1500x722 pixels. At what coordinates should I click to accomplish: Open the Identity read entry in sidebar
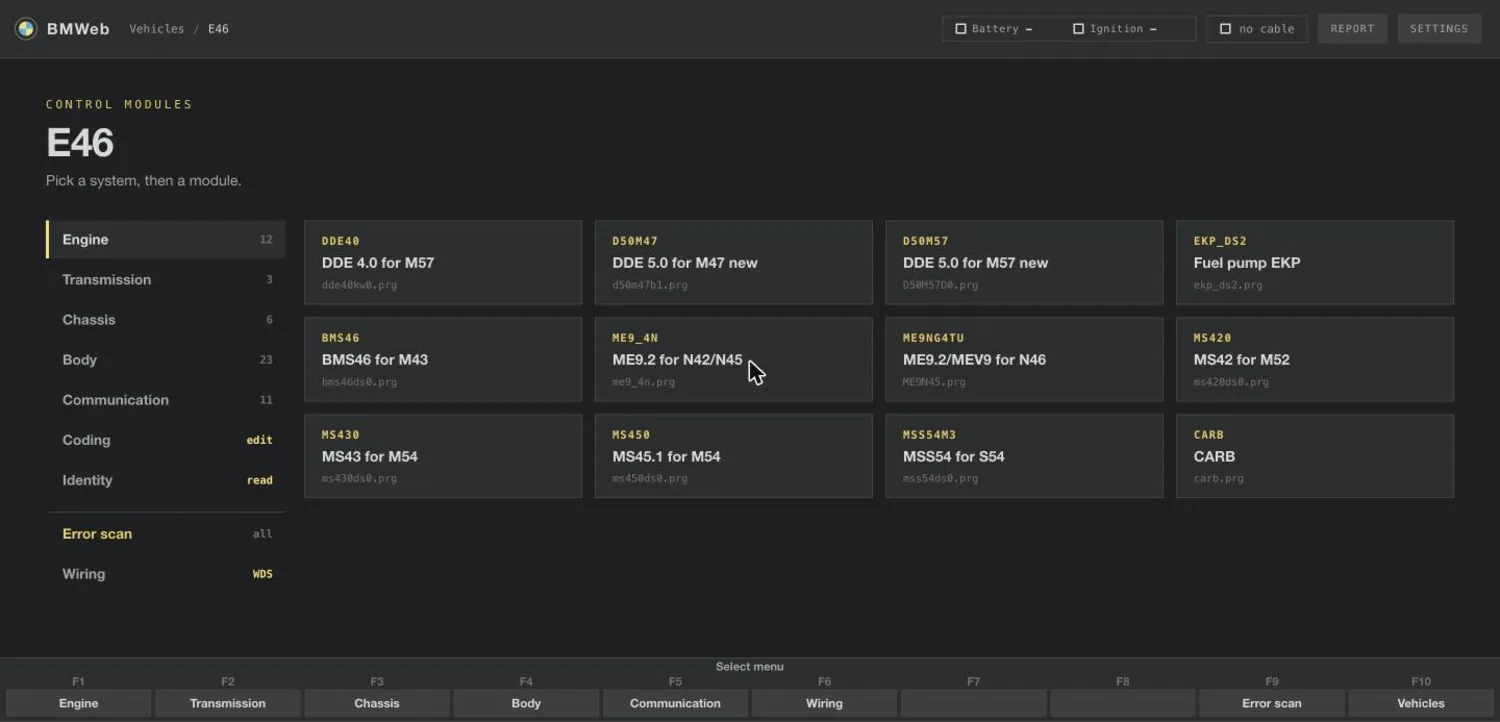(x=166, y=480)
